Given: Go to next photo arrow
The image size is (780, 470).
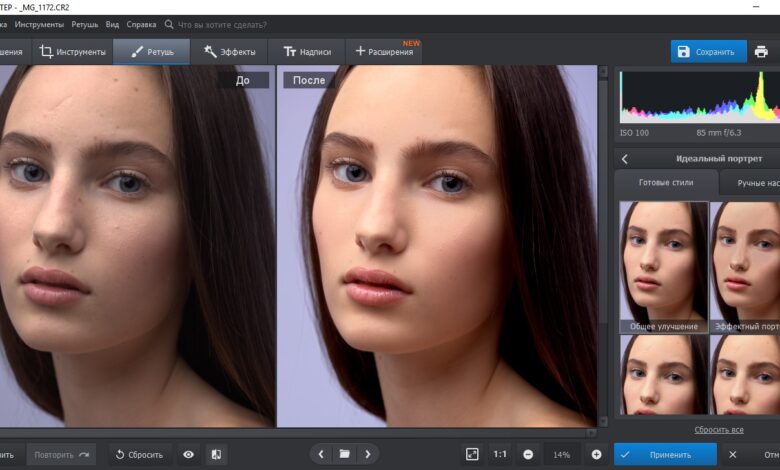Looking at the screenshot, I should (368, 454).
